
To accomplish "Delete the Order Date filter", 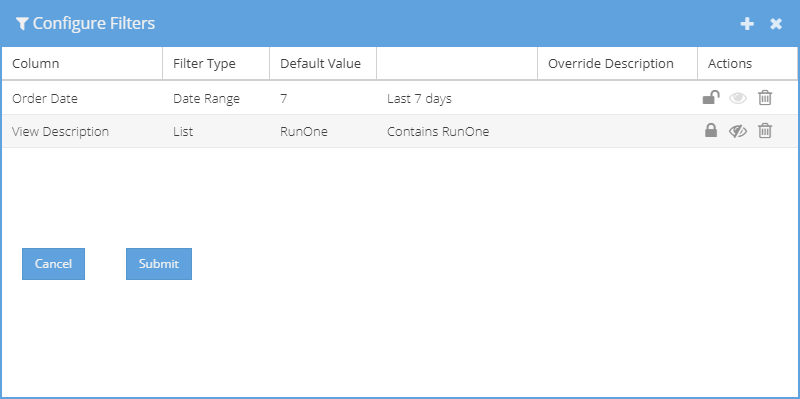I will click(x=764, y=97).
